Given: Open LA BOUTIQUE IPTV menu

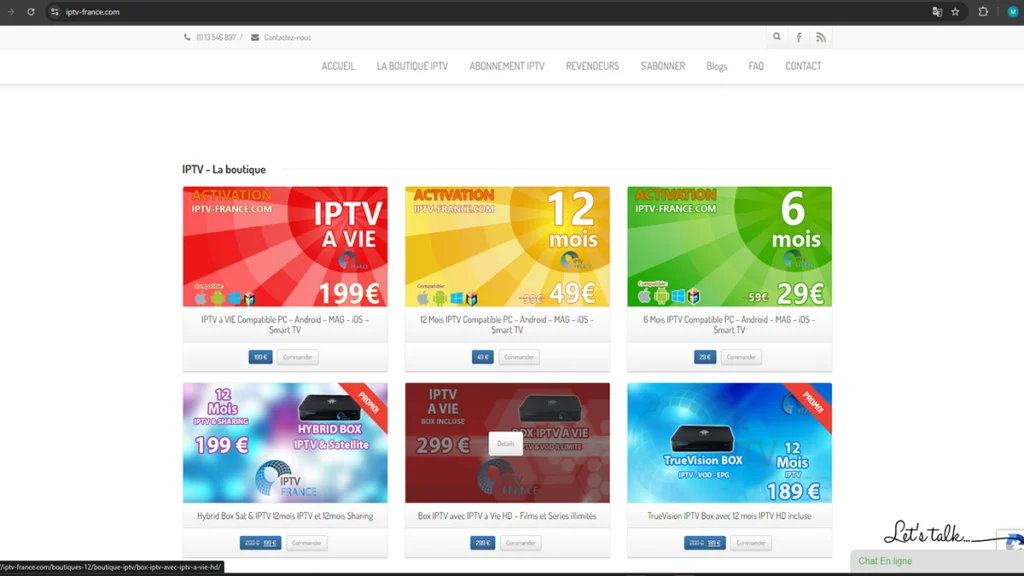Looking at the screenshot, I should (x=412, y=66).
